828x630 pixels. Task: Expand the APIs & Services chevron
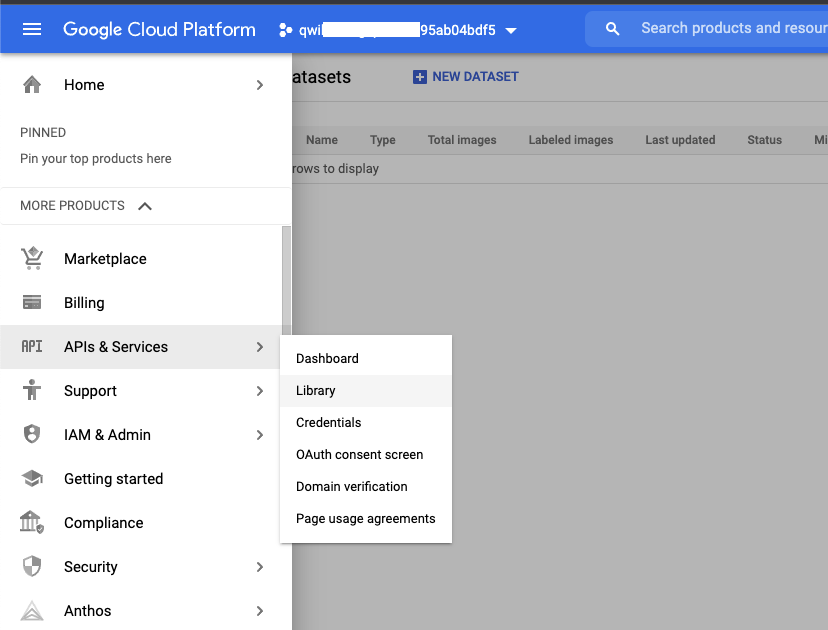[x=259, y=346]
